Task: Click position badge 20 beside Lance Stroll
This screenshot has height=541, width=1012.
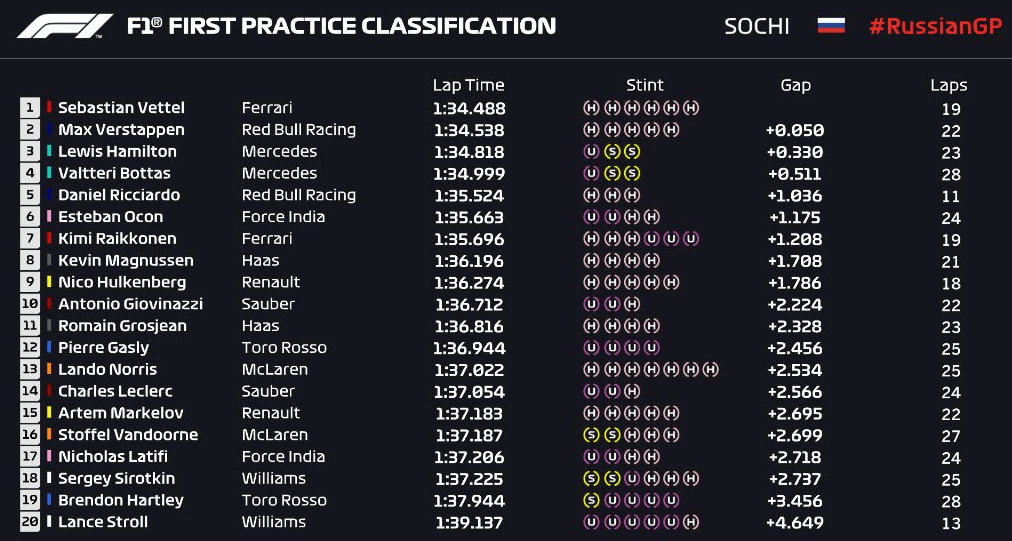Action: [30, 522]
